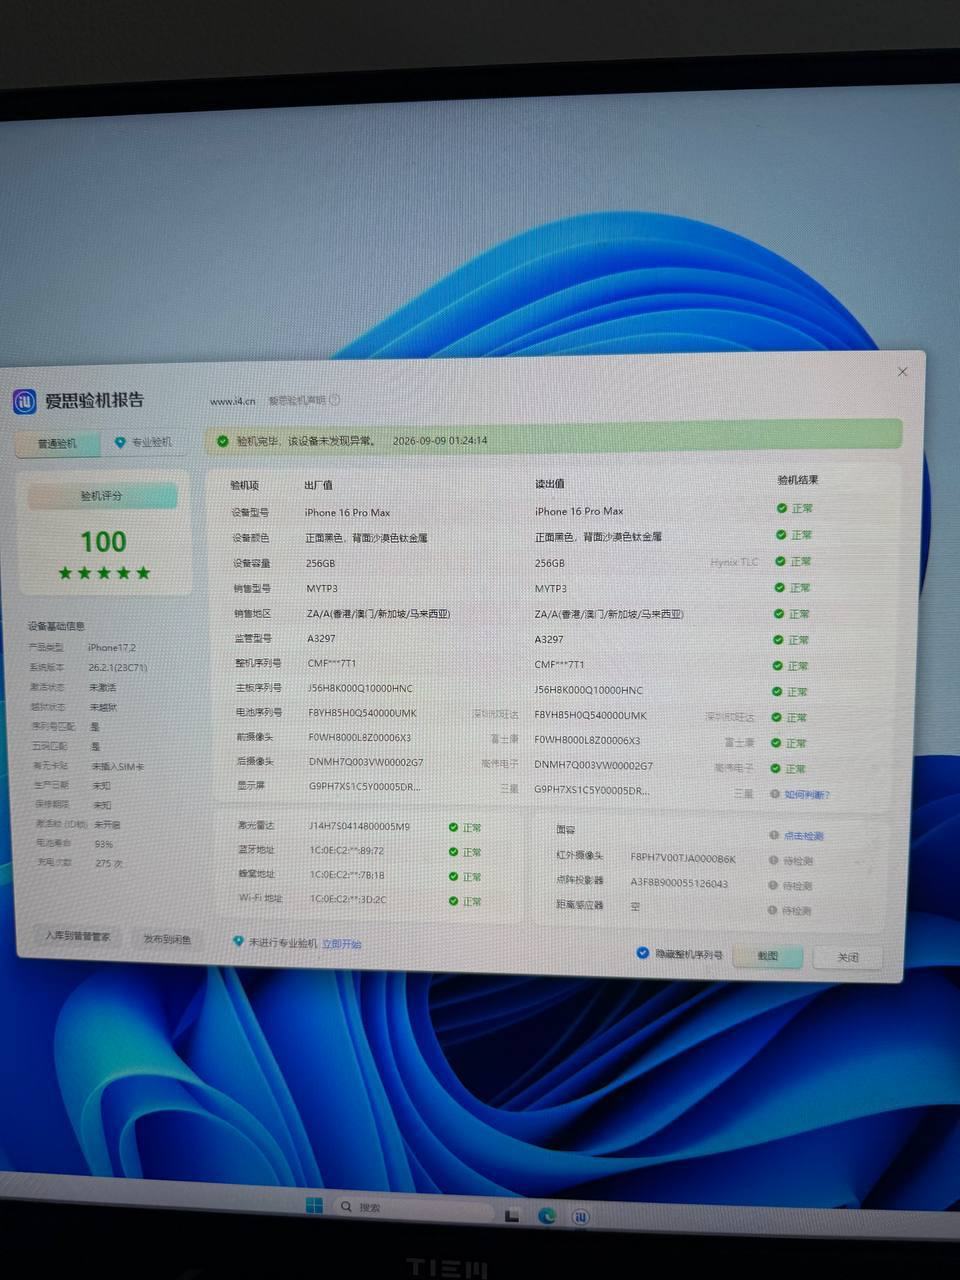Click the 正常 check icon for 设备型号

[x=781, y=509]
